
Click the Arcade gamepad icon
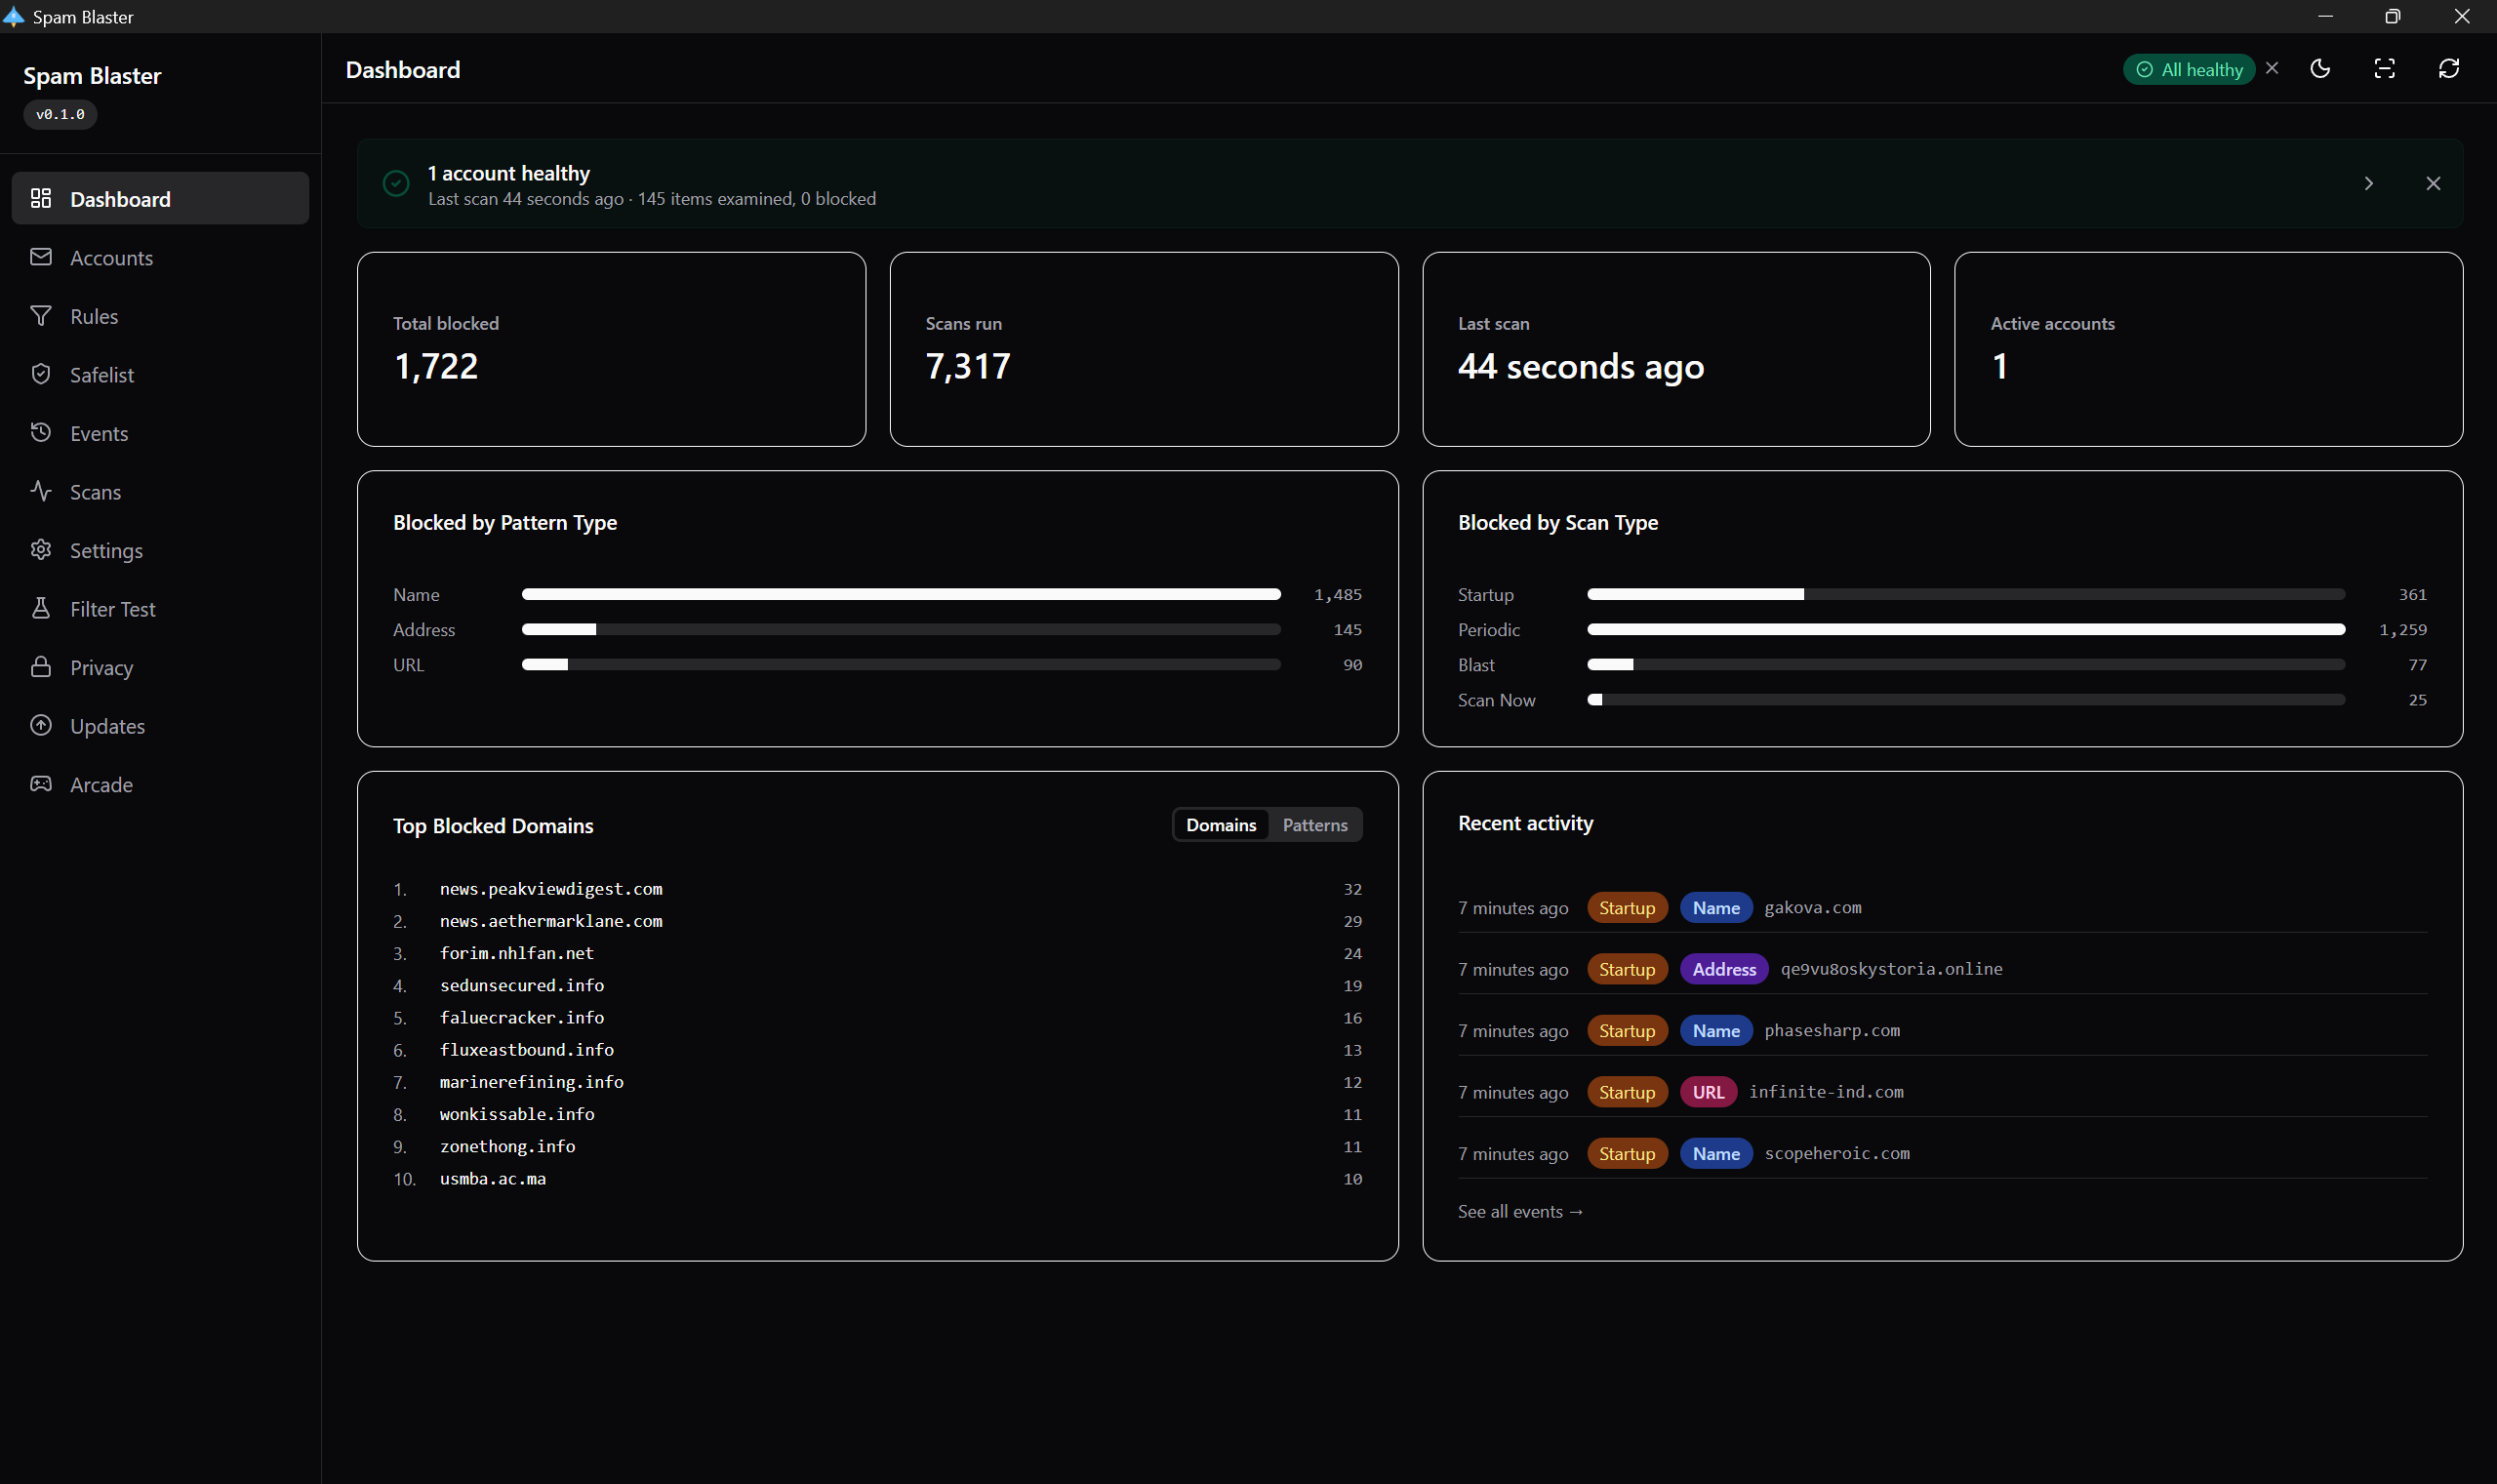tap(41, 783)
